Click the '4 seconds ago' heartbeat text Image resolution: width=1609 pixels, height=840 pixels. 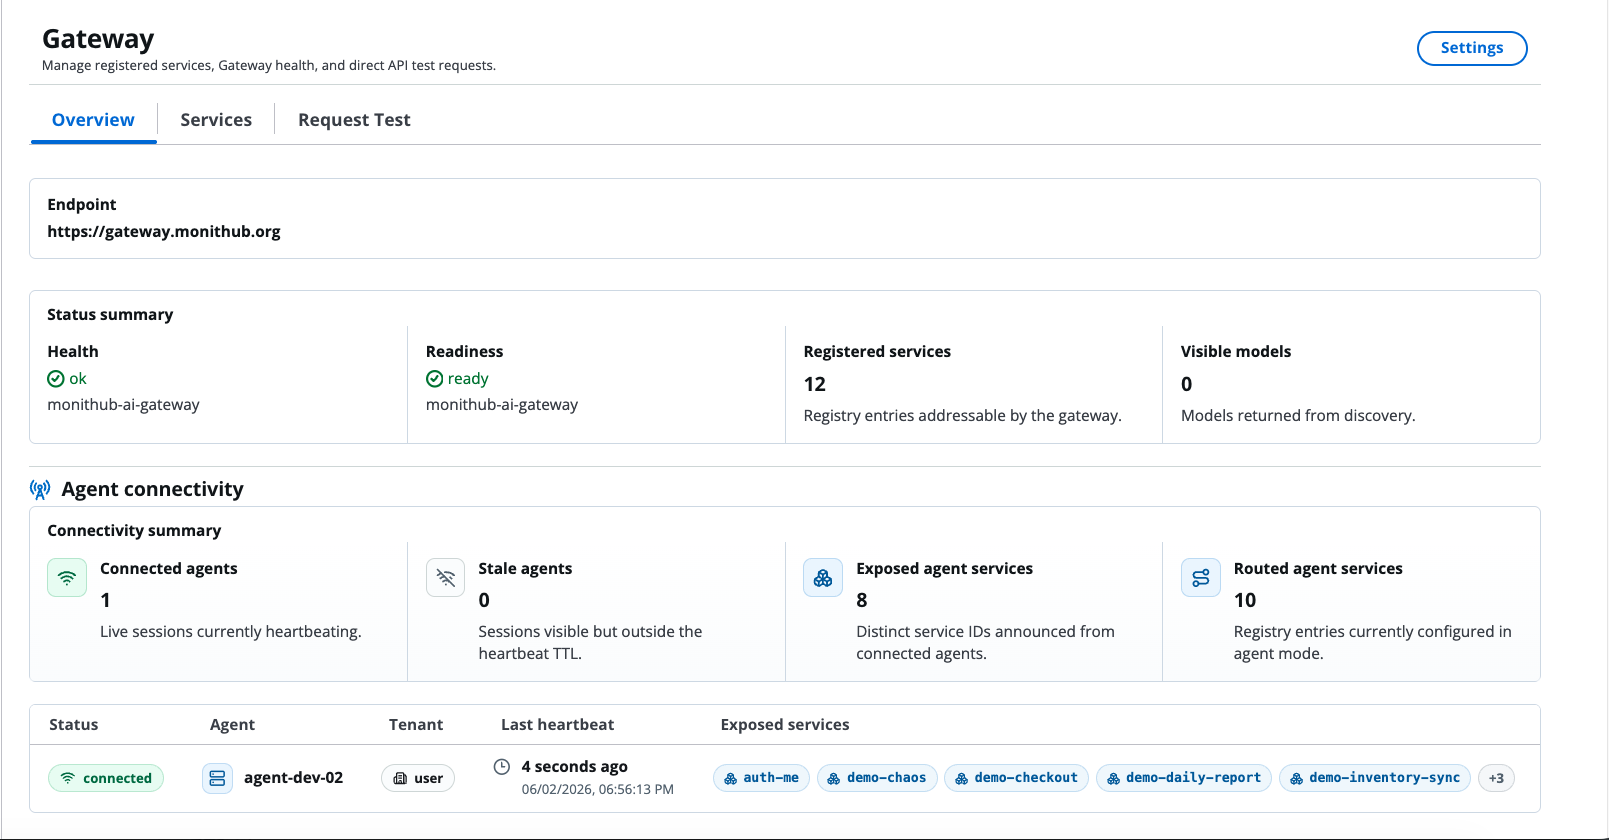click(x=575, y=767)
